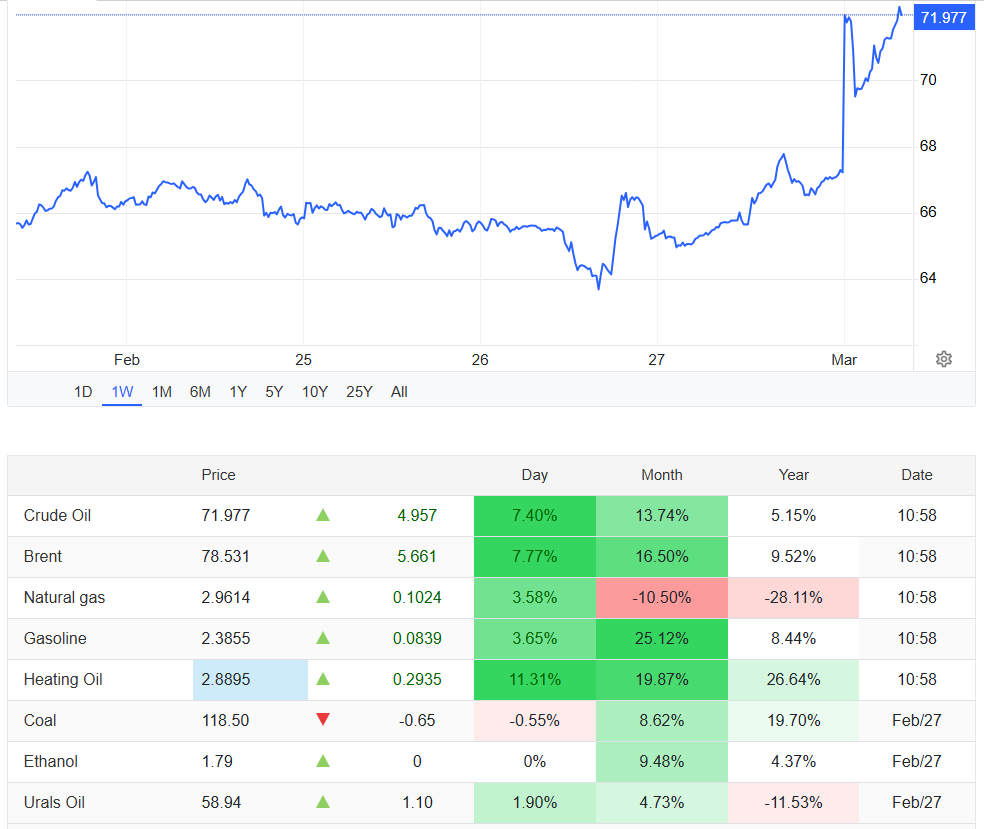Screen dimensions: 984x829
Task: Click the up triangle beside Gasoline
Action: (323, 638)
